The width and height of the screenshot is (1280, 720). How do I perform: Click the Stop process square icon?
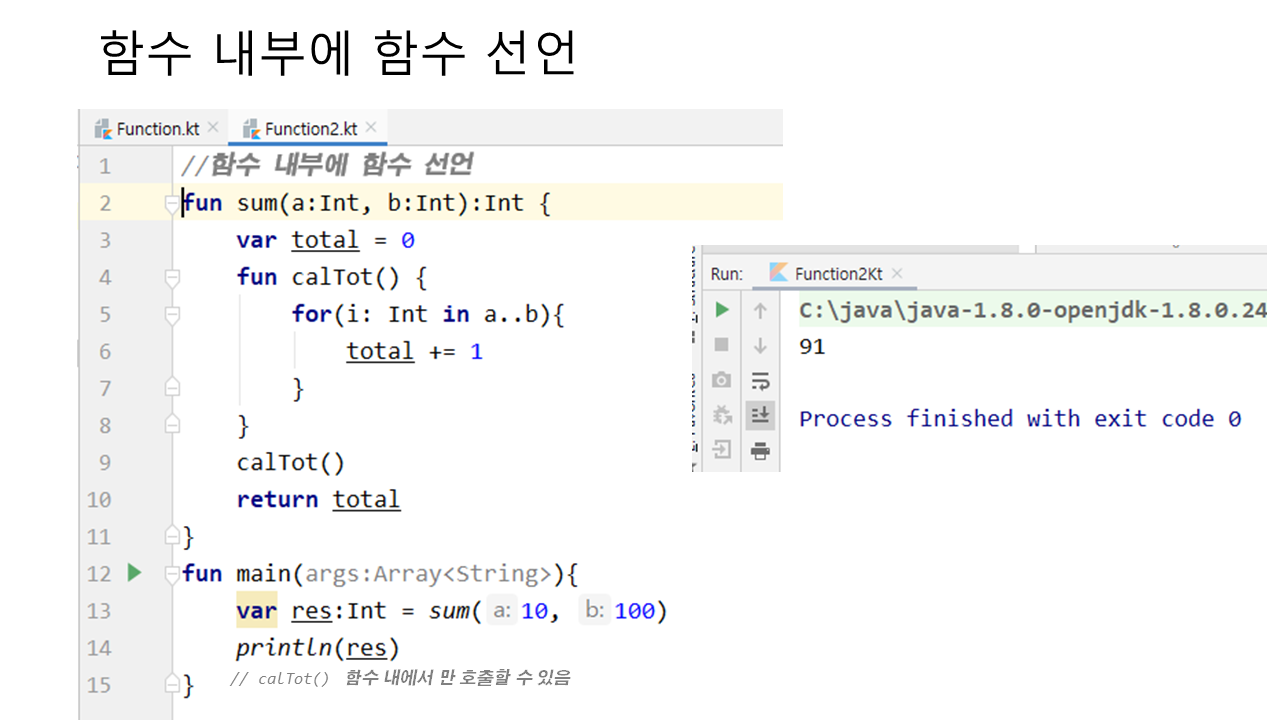tap(721, 345)
